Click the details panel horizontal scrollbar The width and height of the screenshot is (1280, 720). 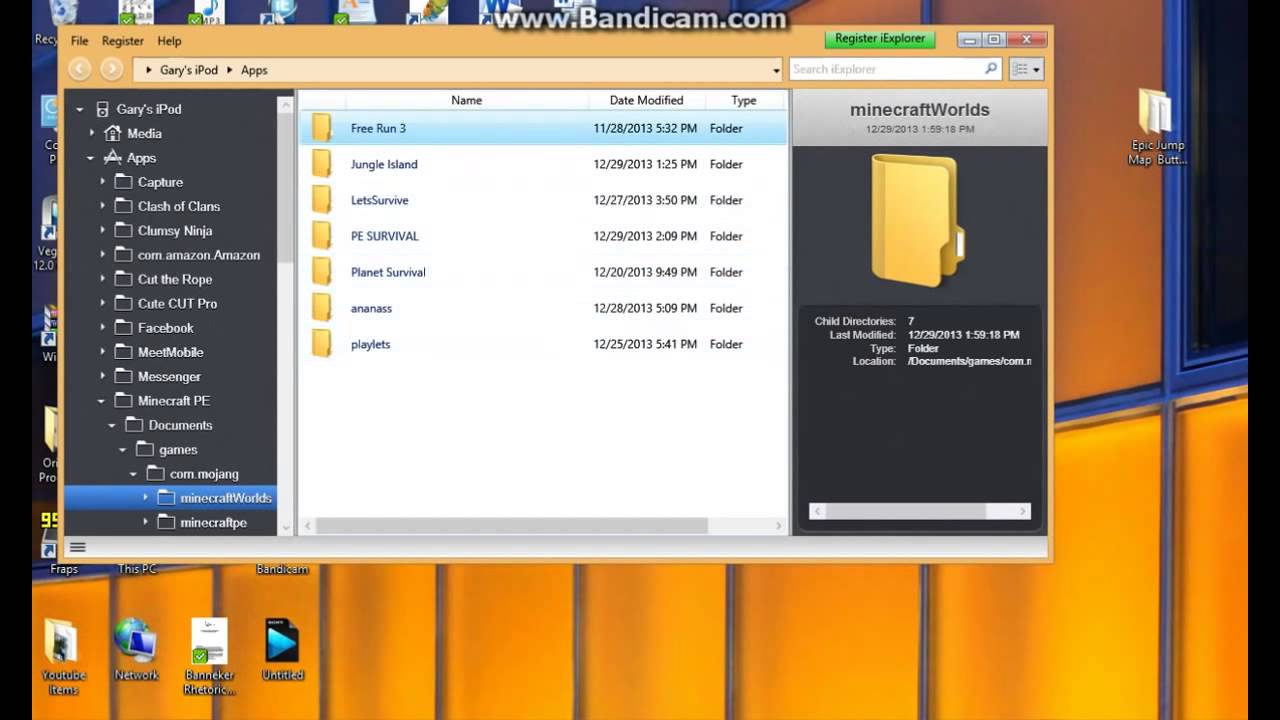(x=906, y=511)
